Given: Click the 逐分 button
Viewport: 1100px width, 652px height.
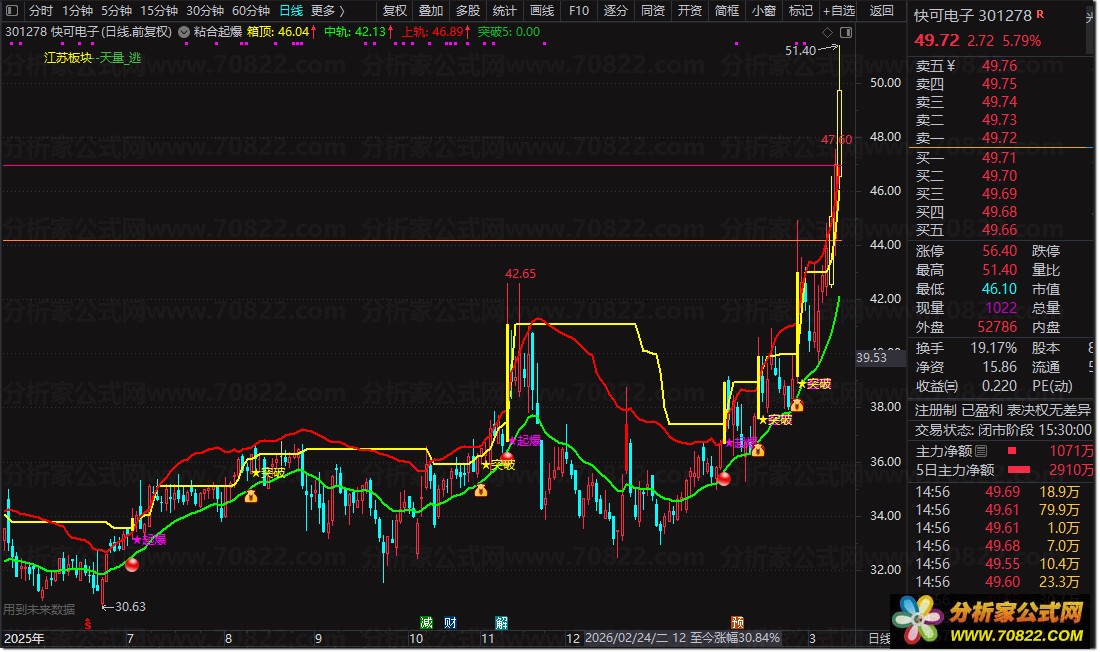Looking at the screenshot, I should pos(615,11).
